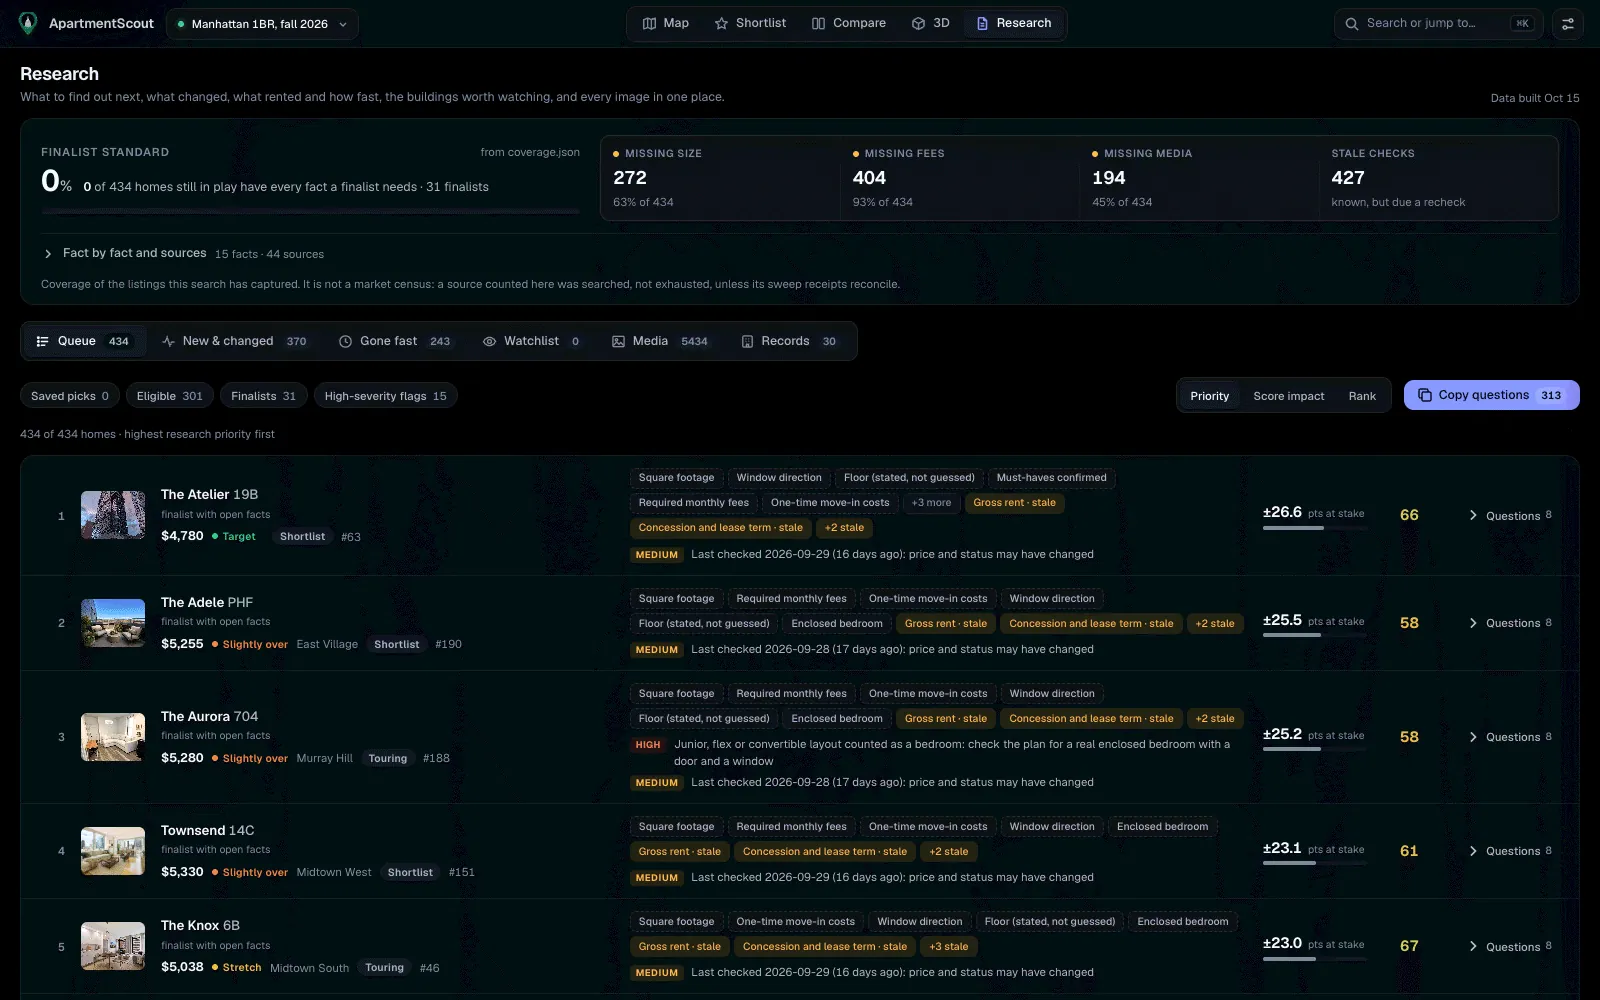Click The Atelier 19B thumbnail image

[x=113, y=515]
